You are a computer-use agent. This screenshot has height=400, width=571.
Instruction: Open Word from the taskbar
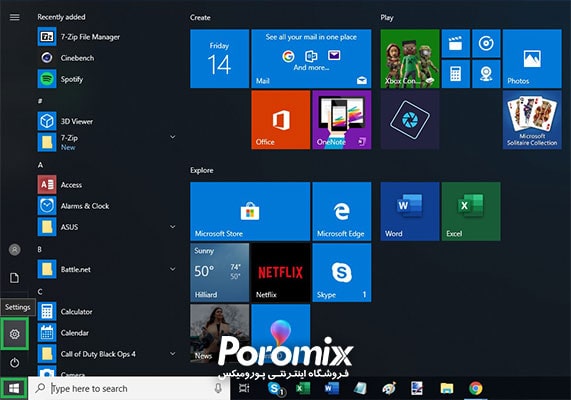[x=331, y=388]
